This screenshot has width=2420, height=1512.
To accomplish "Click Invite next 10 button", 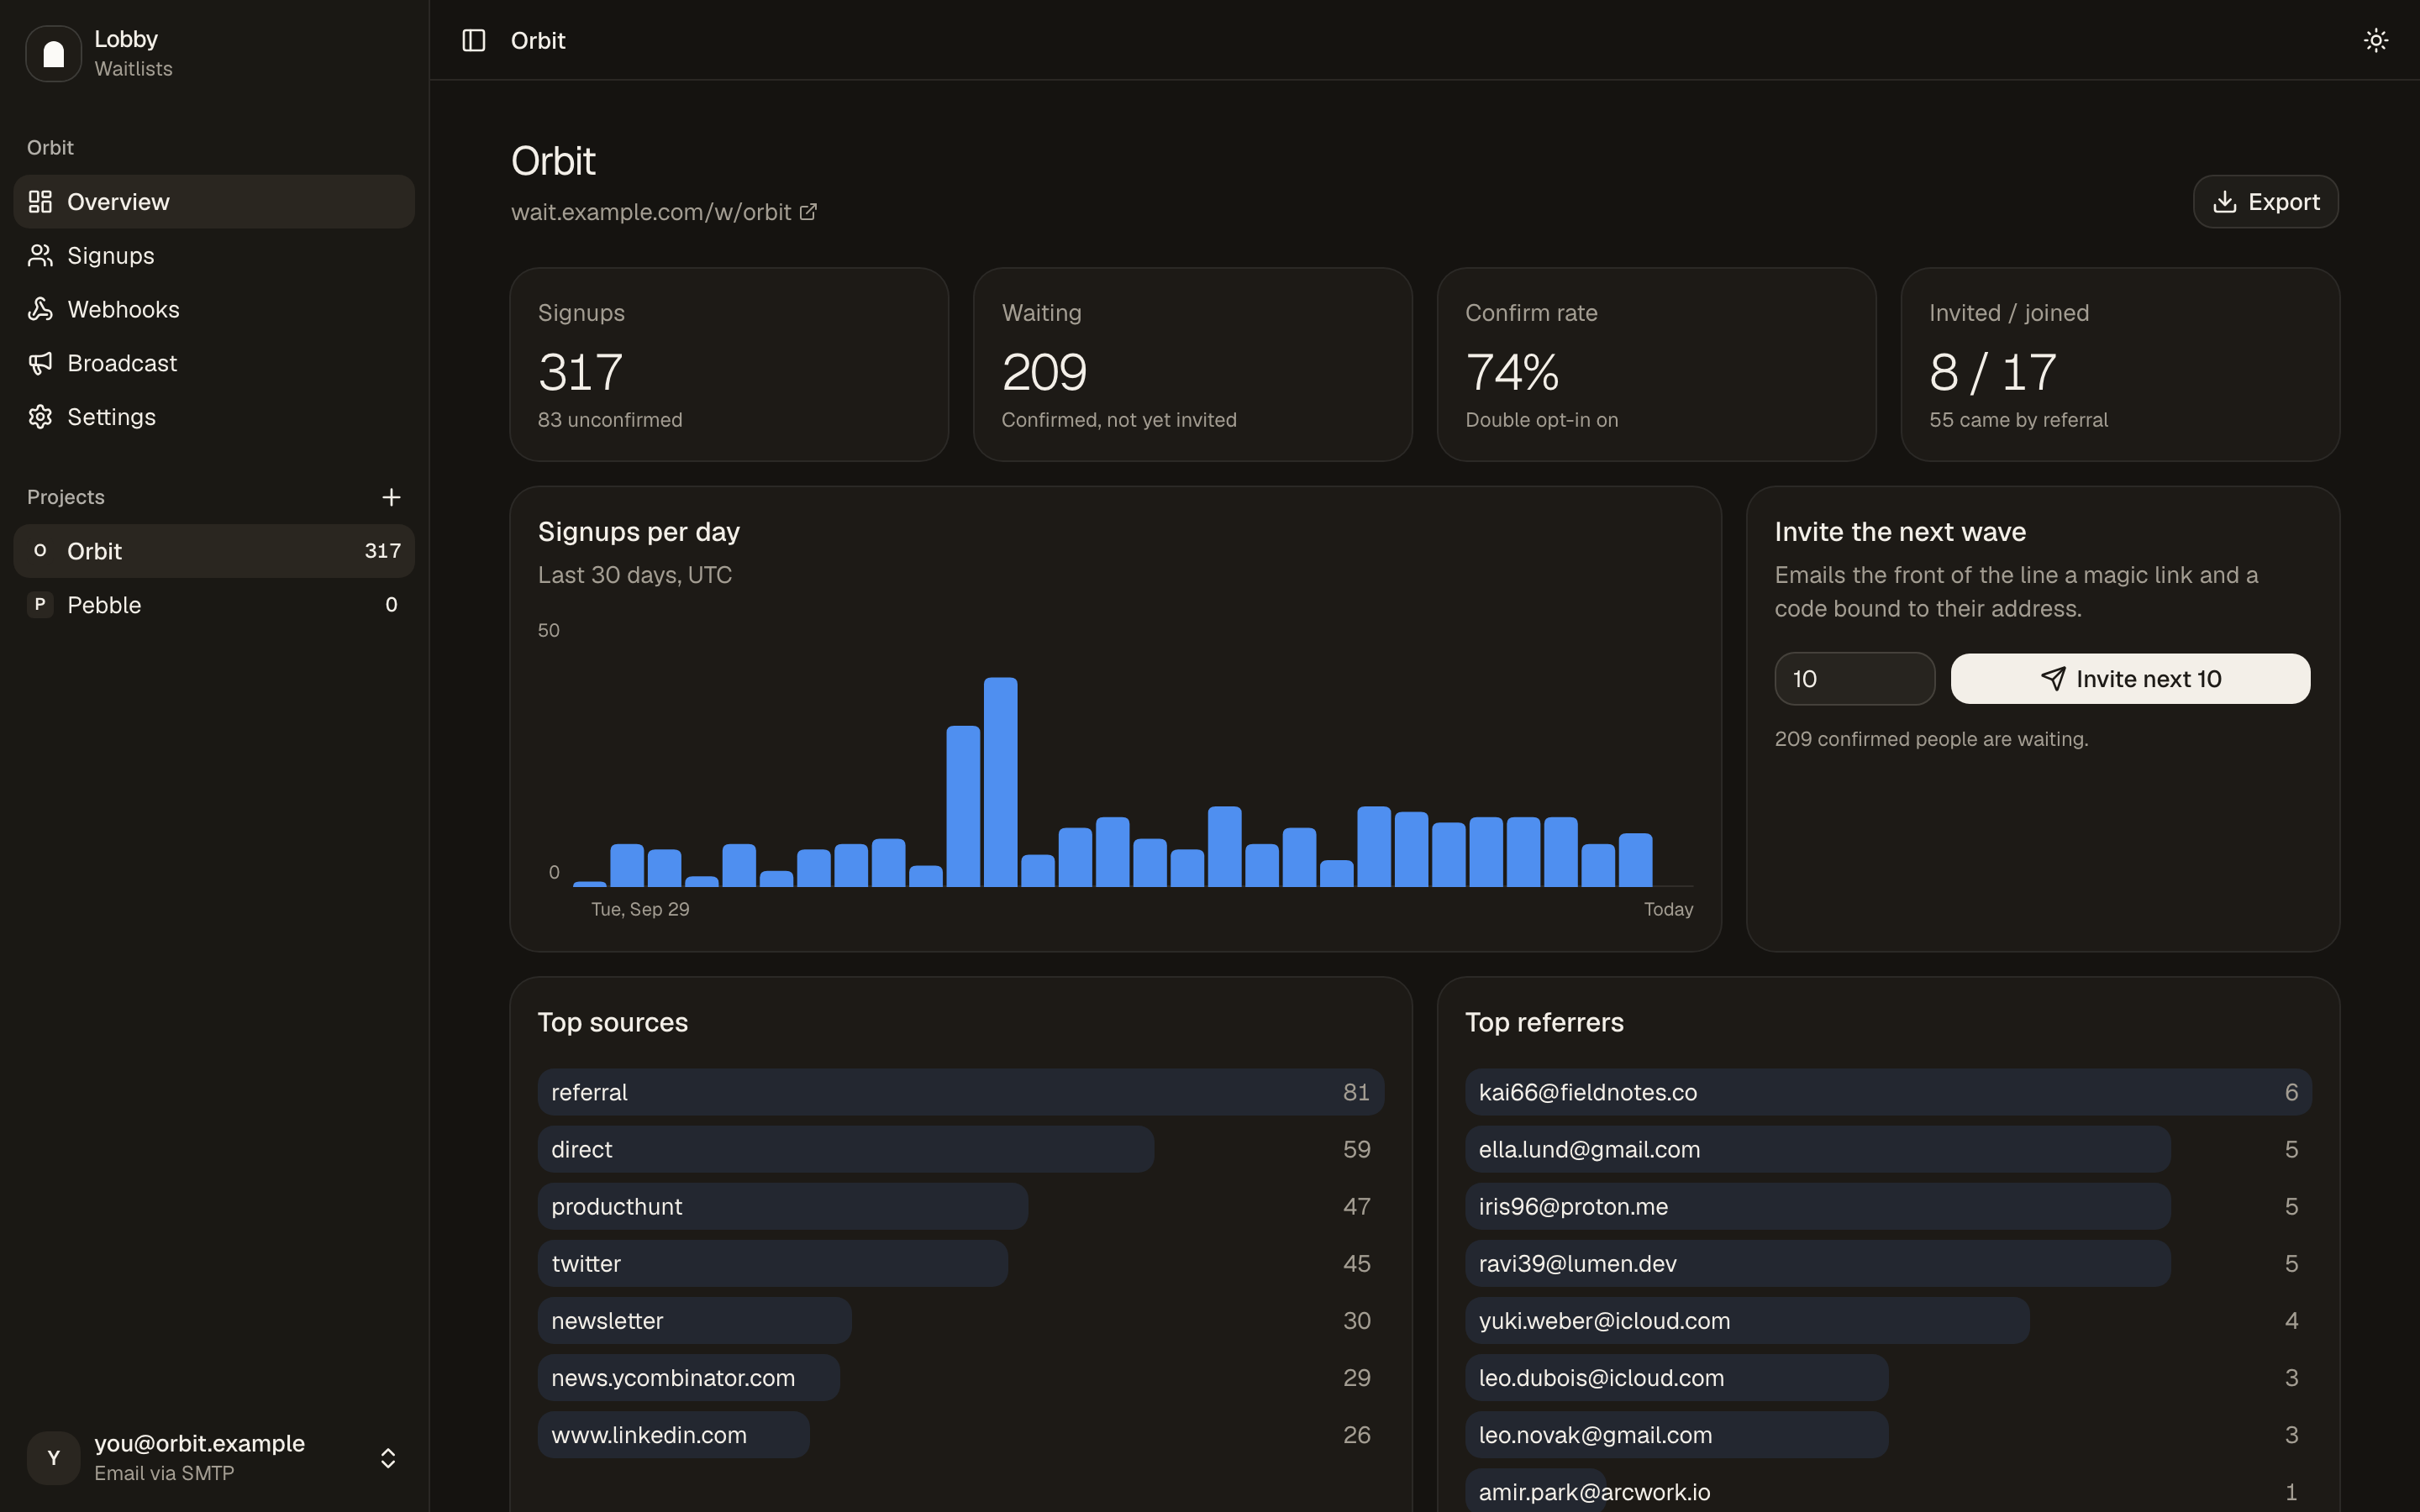I will coord(2130,679).
